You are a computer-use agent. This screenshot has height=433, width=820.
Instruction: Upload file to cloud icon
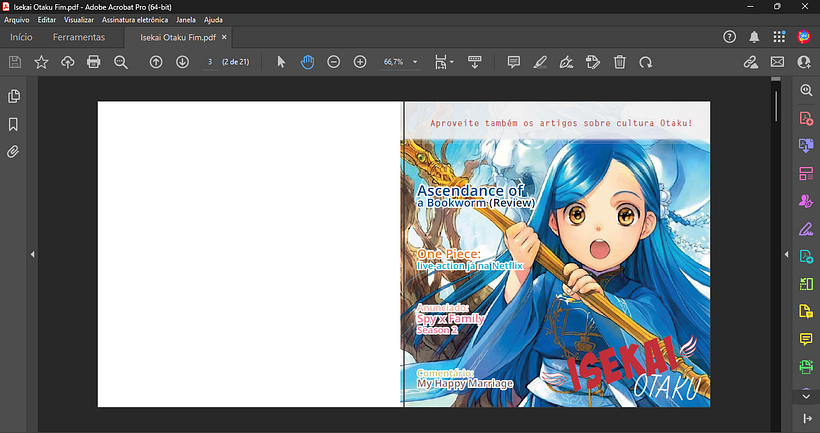pyautogui.click(x=67, y=62)
